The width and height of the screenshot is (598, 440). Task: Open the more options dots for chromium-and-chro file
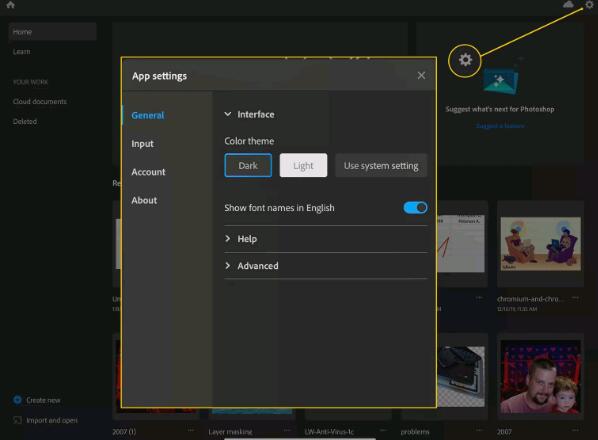point(575,298)
